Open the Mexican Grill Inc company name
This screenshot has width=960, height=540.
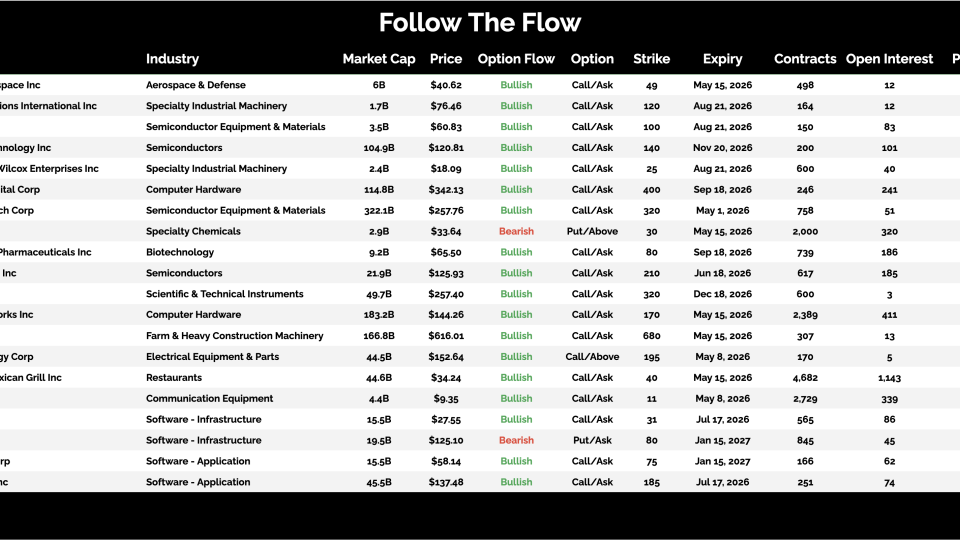pyautogui.click(x=30, y=378)
